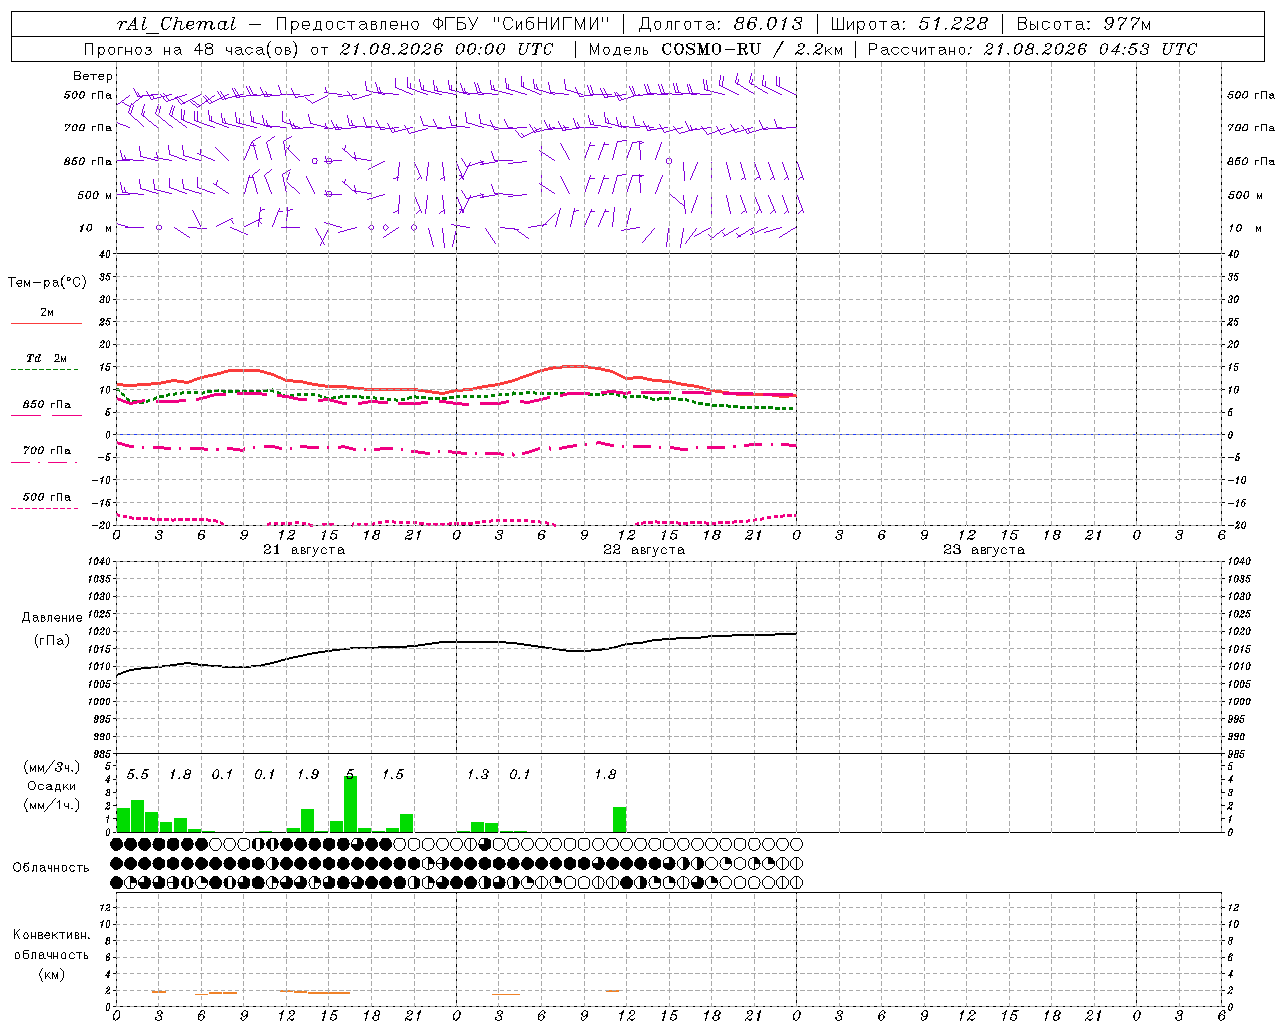Viewport: 1280px width, 1024px height.
Task: Click the Давление (гПа) axis label
Action: pyautogui.click(x=52, y=629)
